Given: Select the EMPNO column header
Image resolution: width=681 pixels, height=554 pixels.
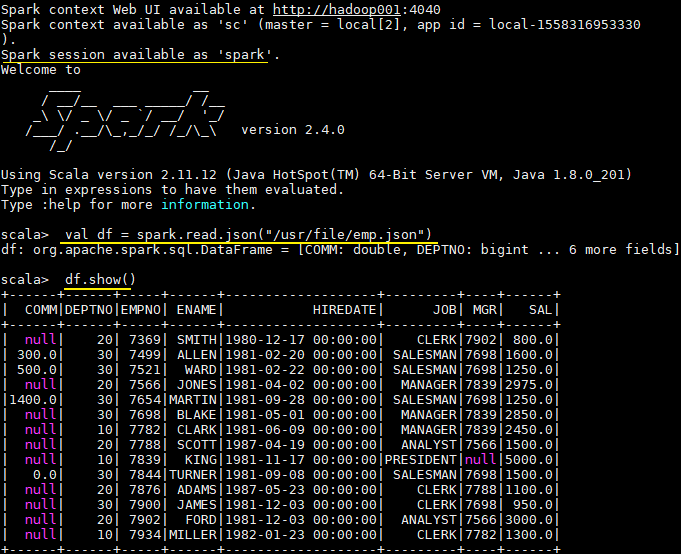Looking at the screenshot, I should (x=142, y=310).
